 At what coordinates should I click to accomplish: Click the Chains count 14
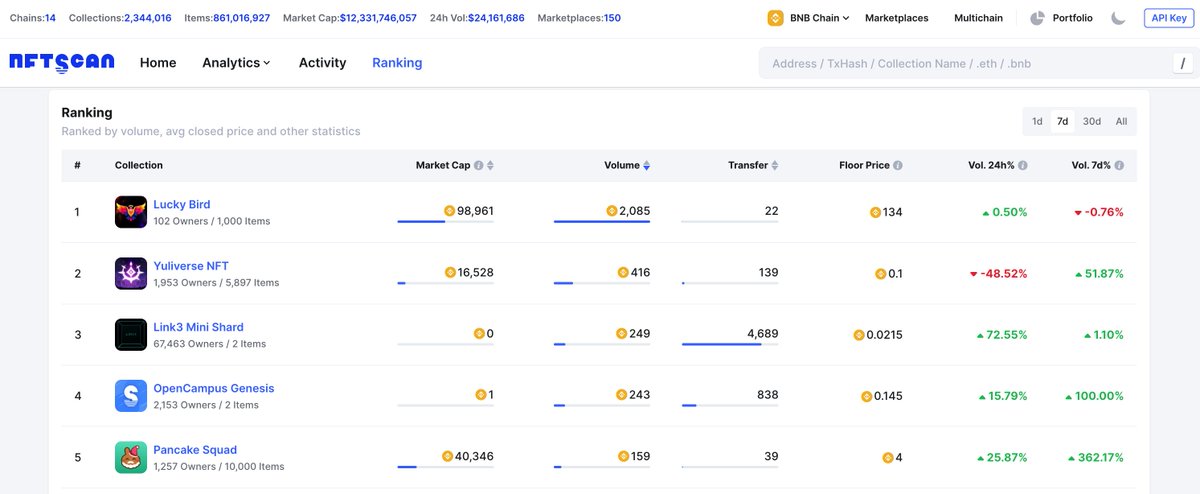click(x=50, y=18)
